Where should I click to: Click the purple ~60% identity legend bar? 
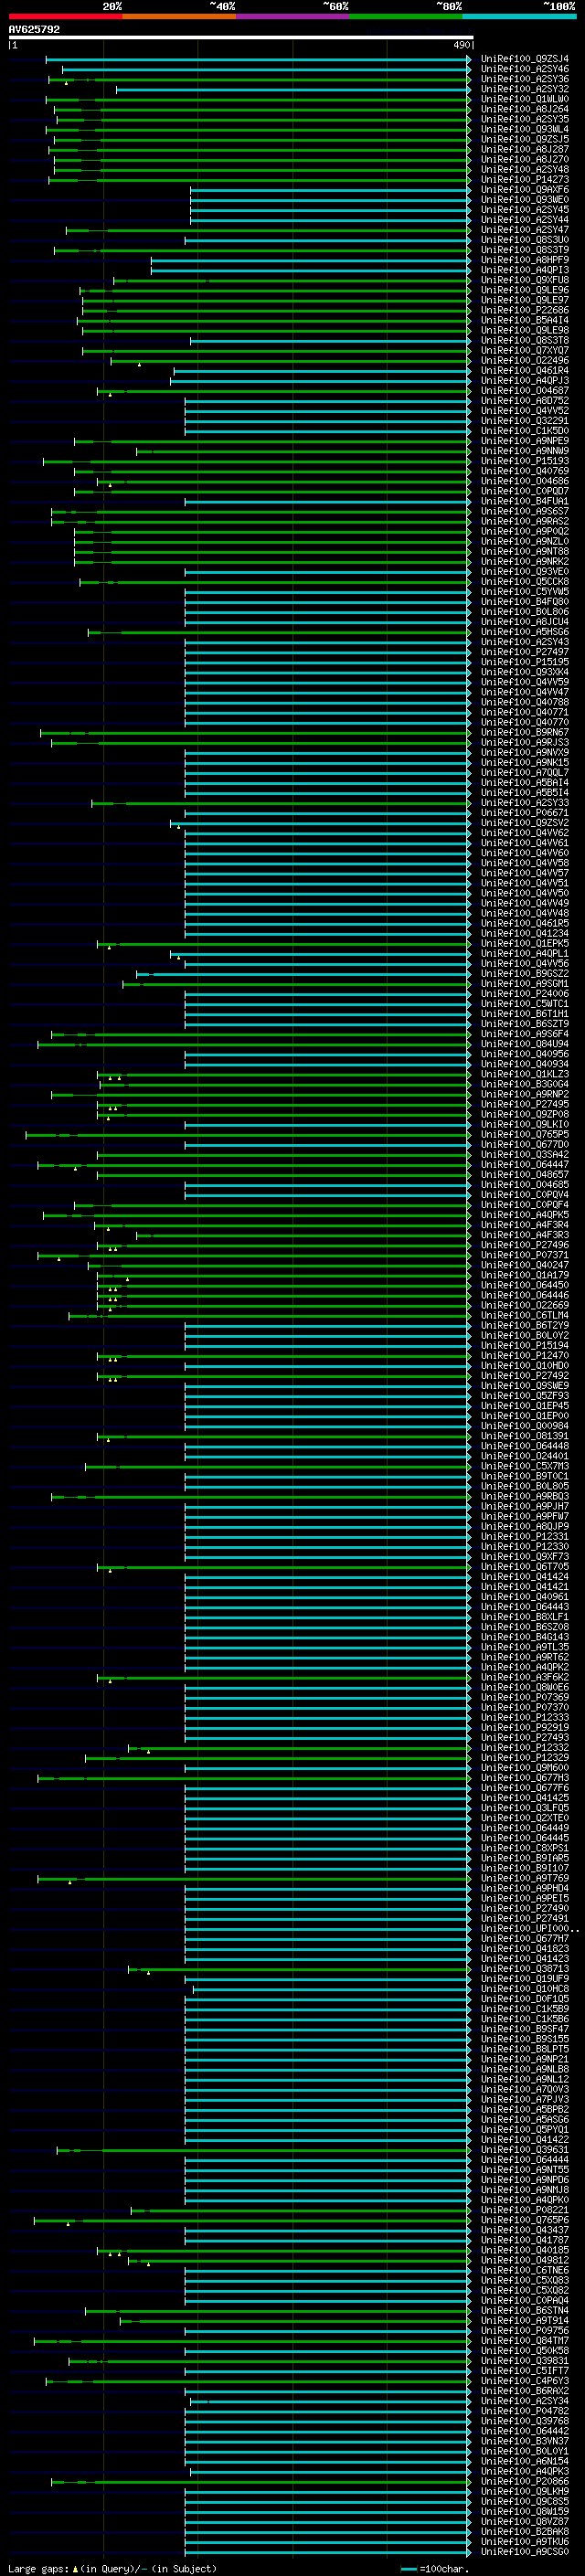pos(292,16)
